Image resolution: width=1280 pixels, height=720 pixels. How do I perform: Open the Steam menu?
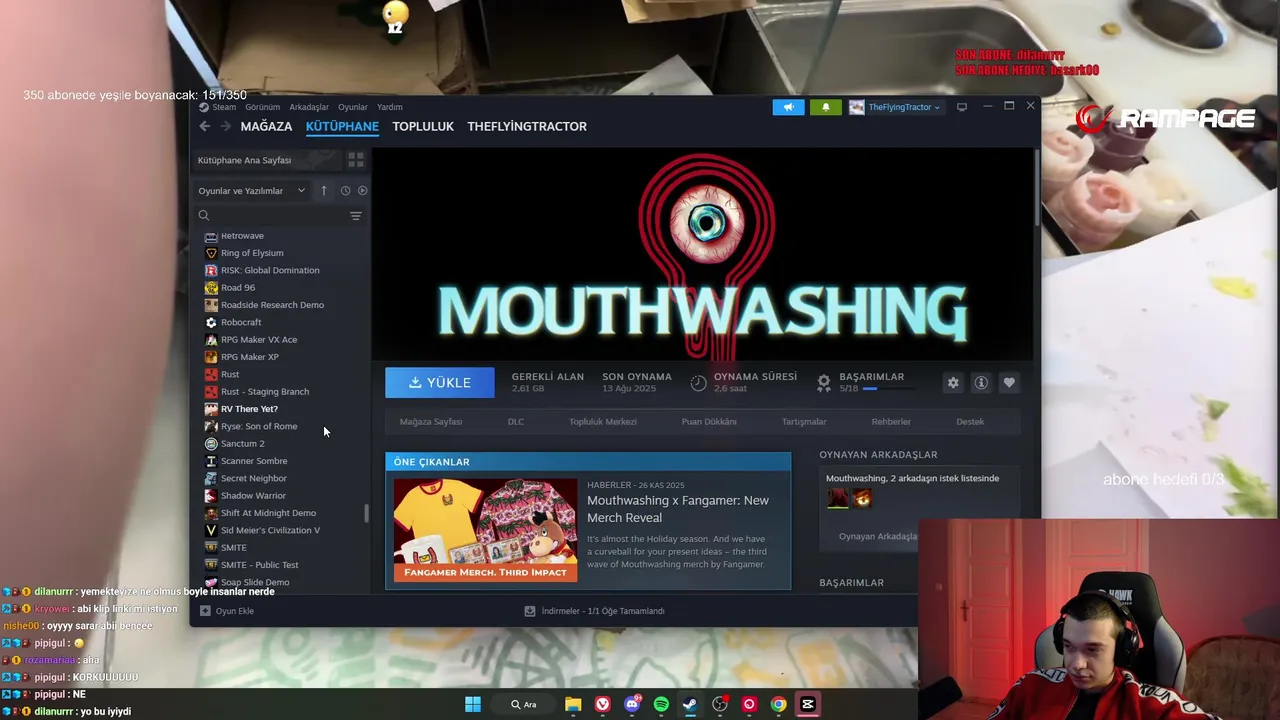(218, 107)
